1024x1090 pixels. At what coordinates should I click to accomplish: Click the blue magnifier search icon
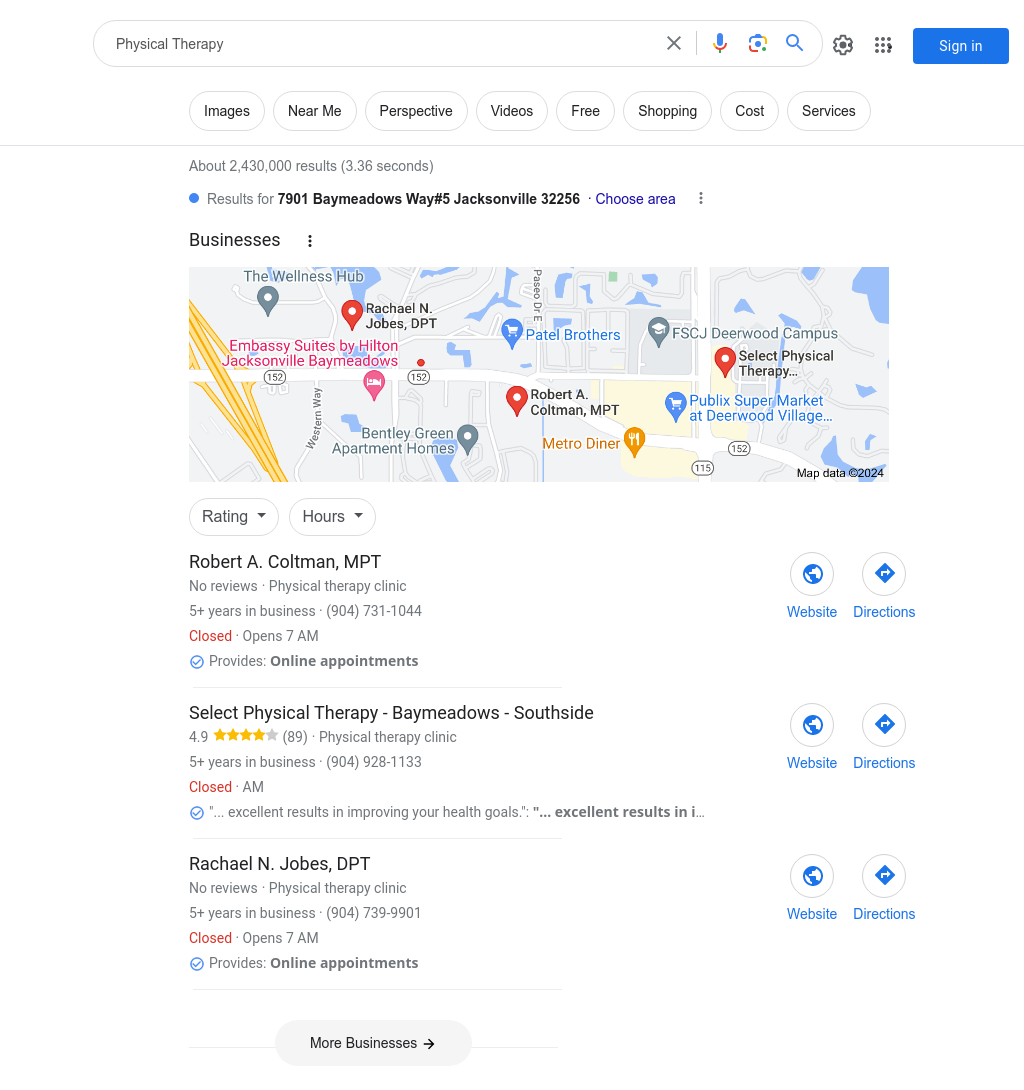[794, 43]
